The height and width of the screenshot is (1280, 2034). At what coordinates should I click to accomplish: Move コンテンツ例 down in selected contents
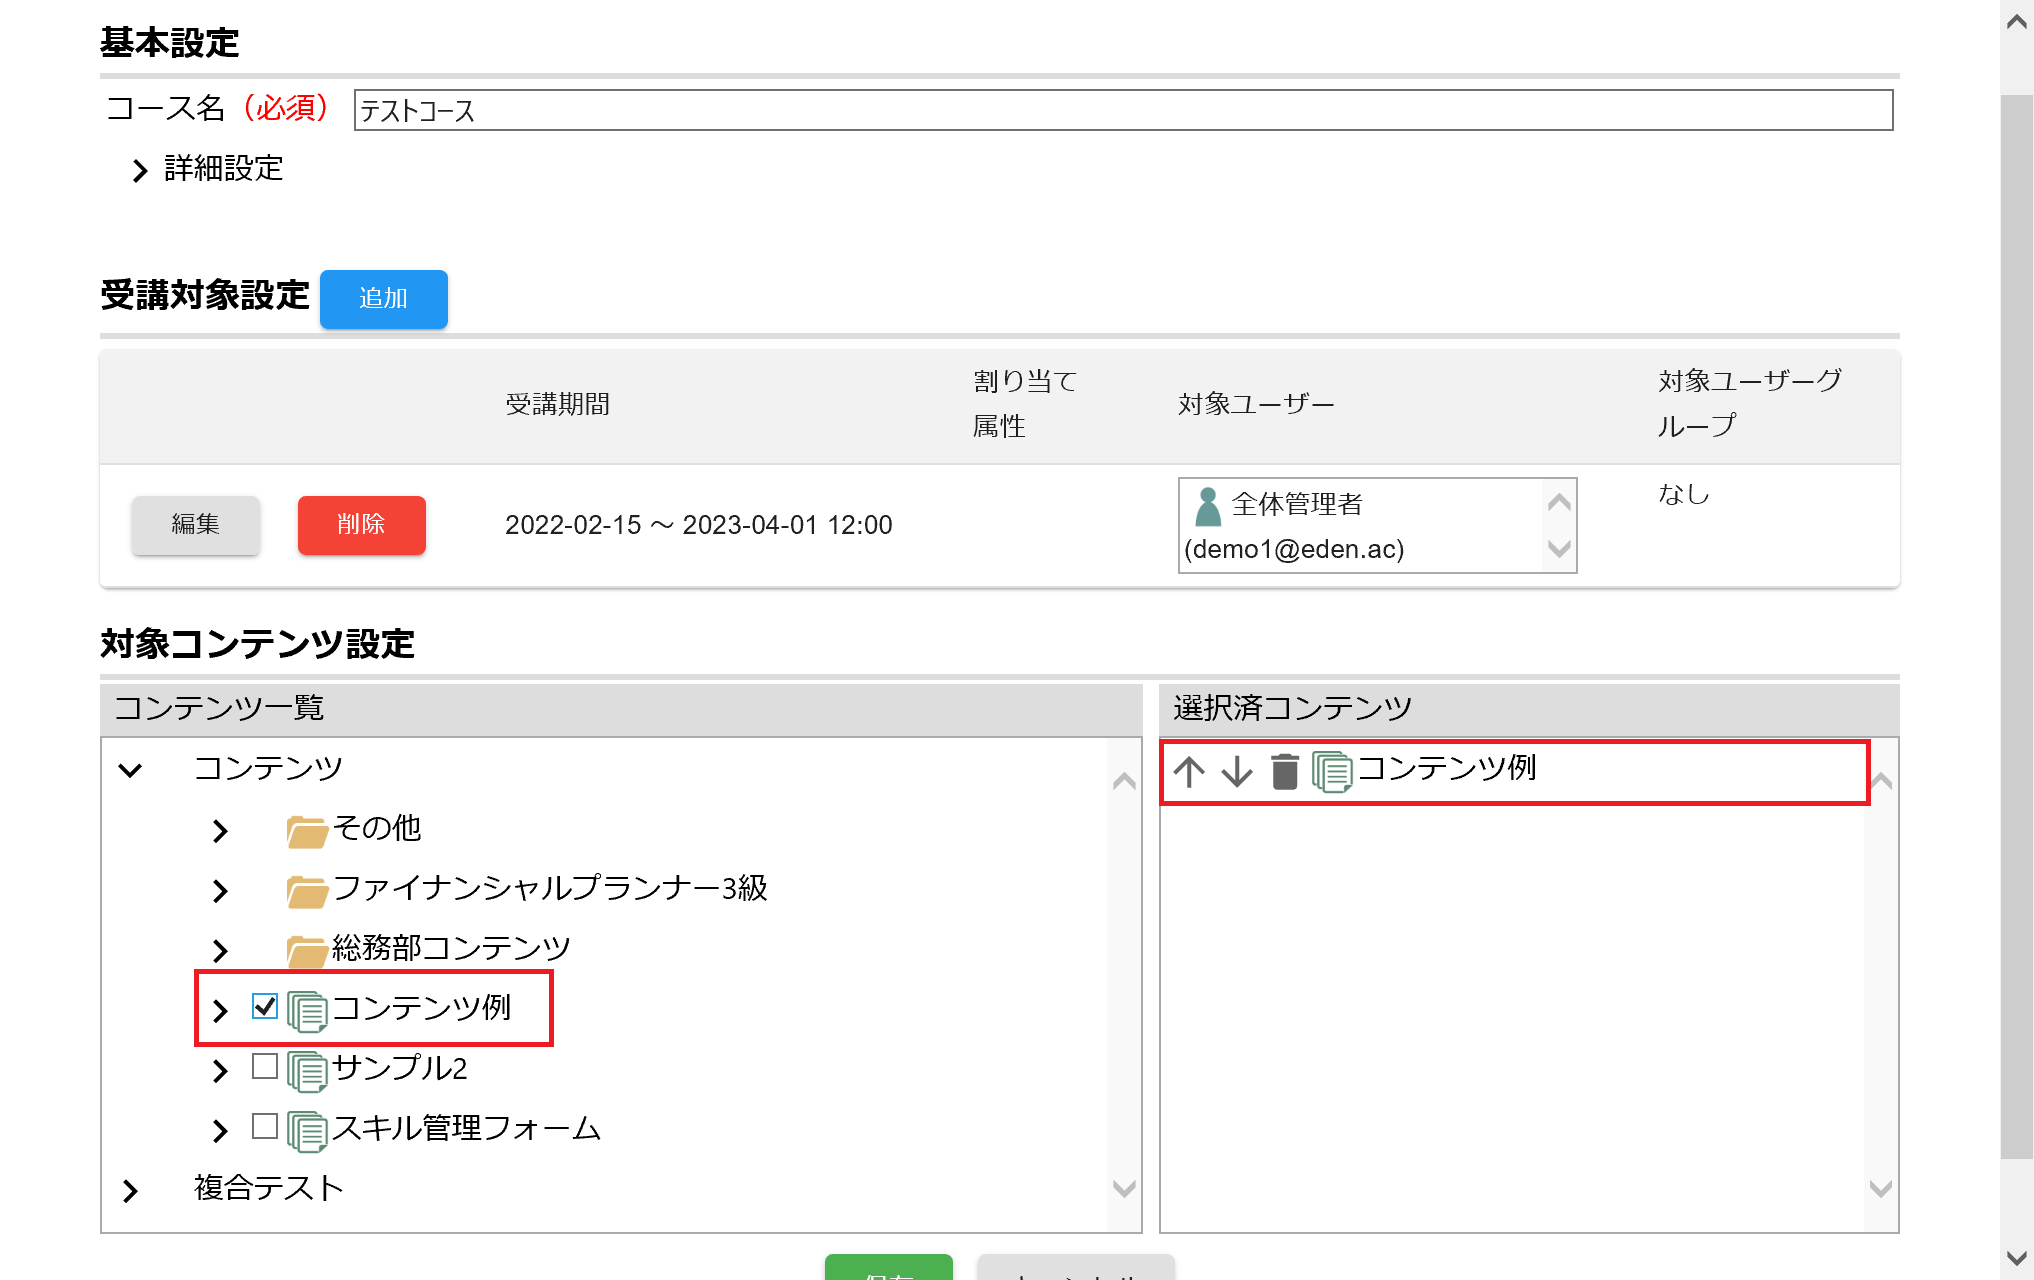click(1237, 772)
